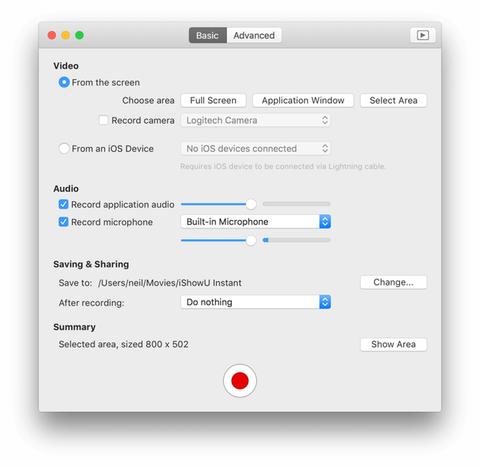Open the Logitech Camera dropdown
This screenshot has width=480, height=467.
[x=256, y=120]
